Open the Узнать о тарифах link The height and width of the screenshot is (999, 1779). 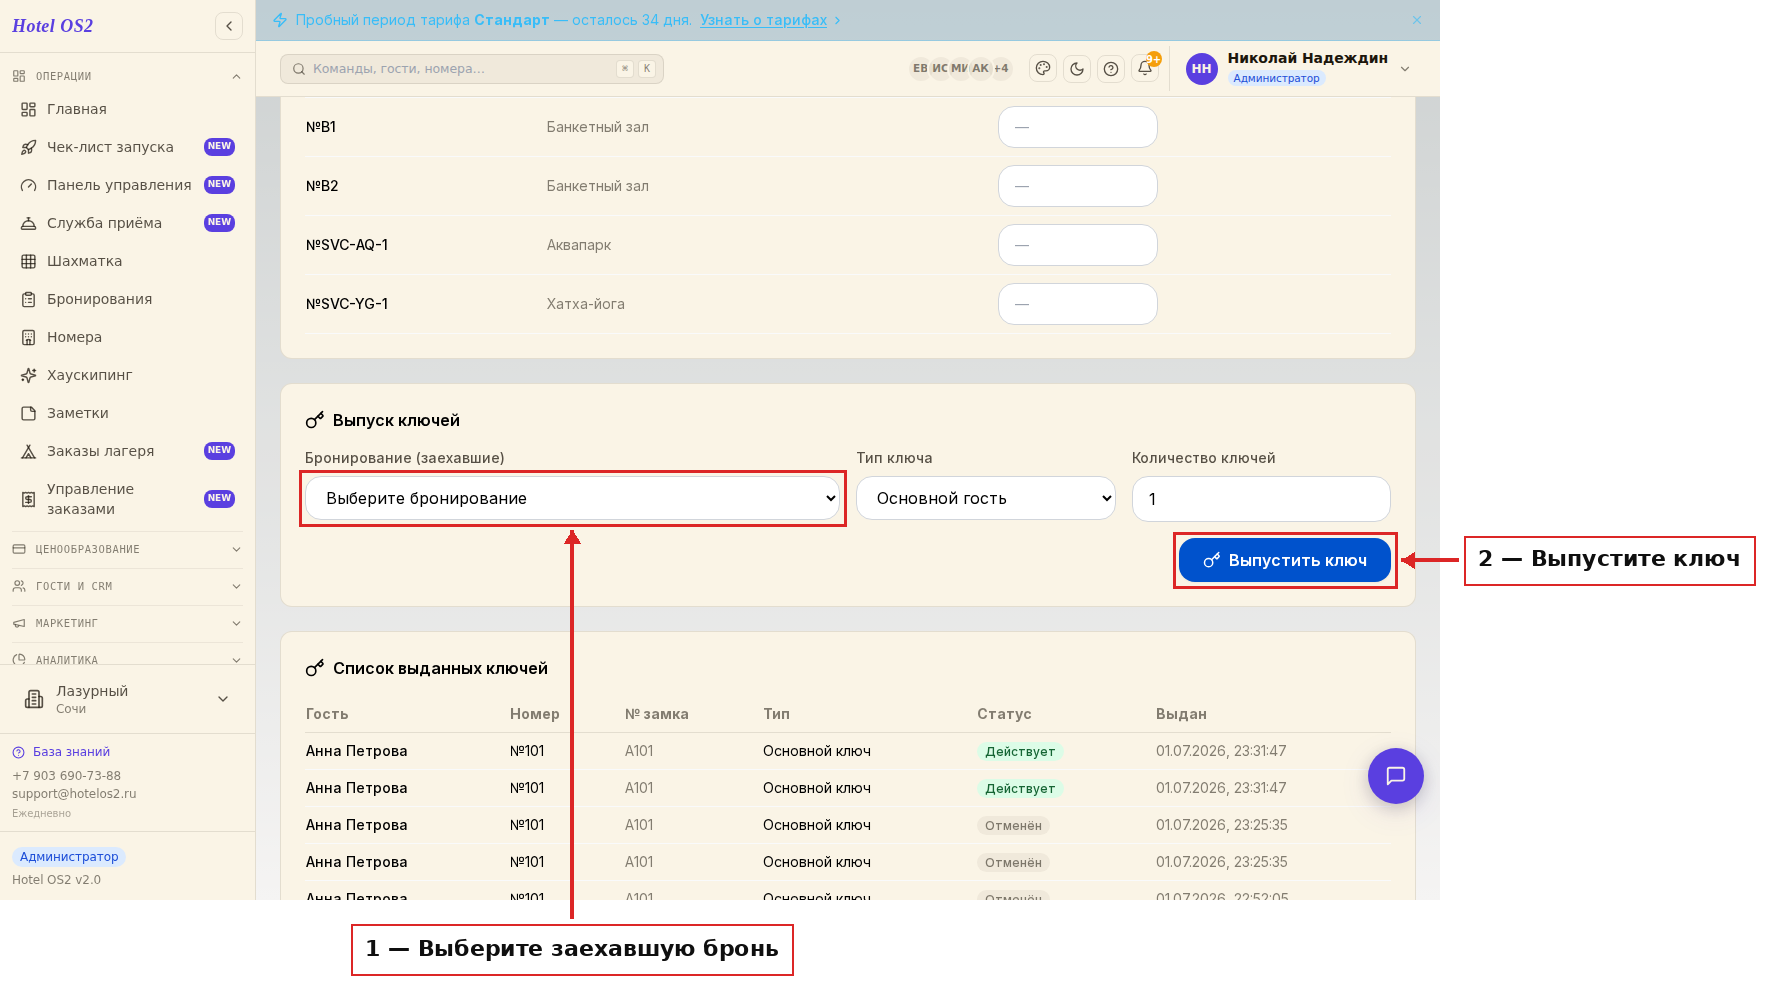[763, 20]
